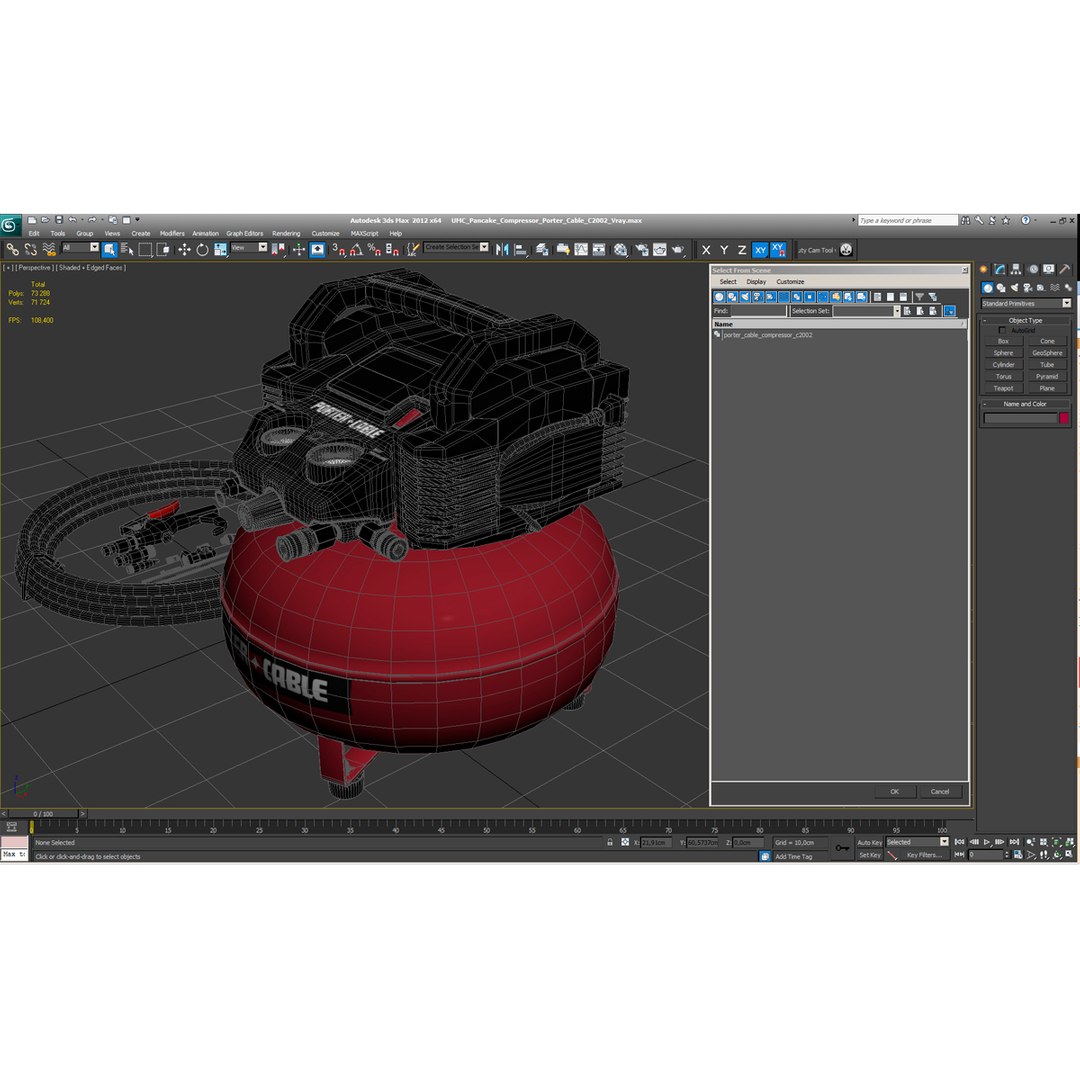Open Key mode Selected dropdown
The height and width of the screenshot is (1080, 1080).
(x=917, y=842)
